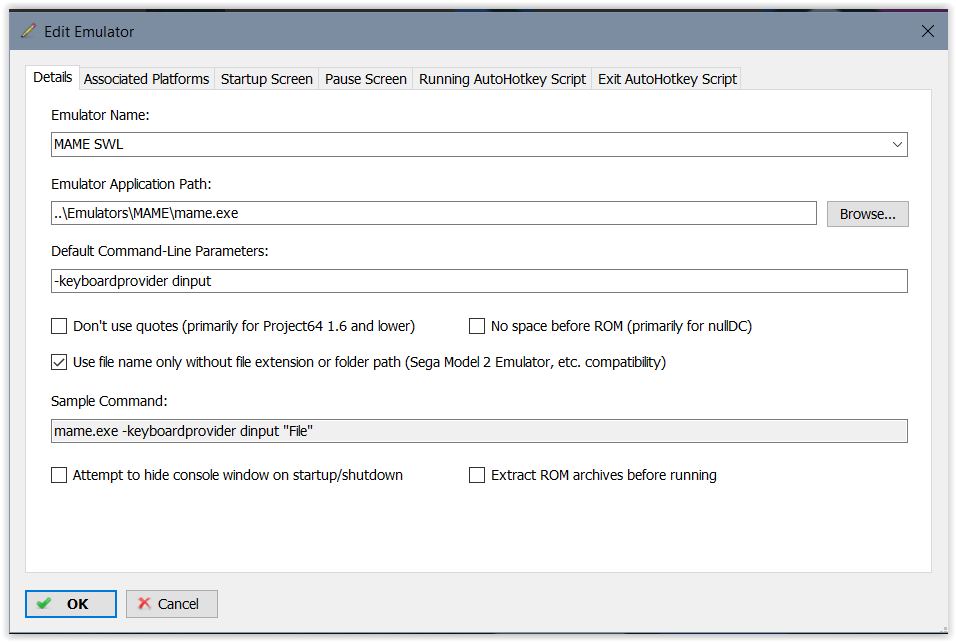Click the Sample Command: label
The image size is (956, 642).
point(109,401)
